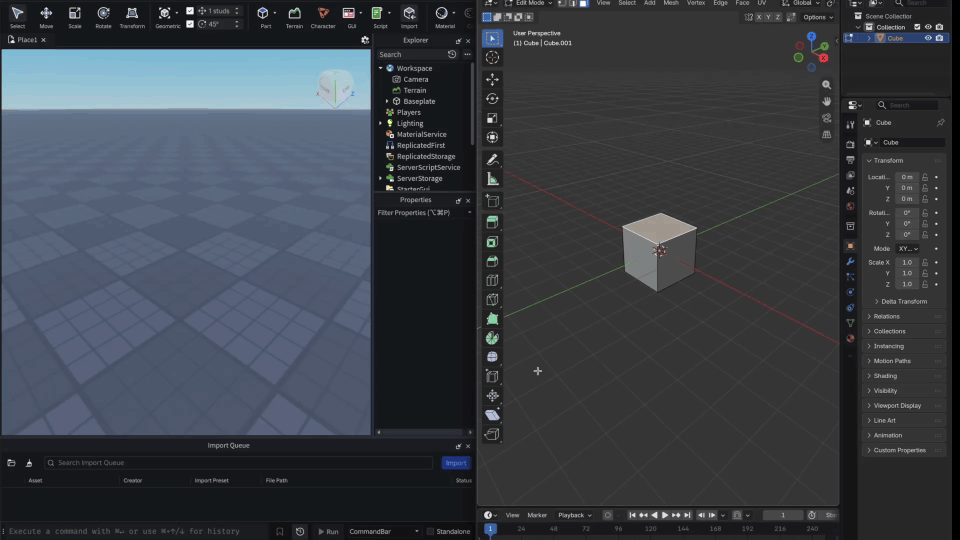Open the CommandBar dropdown
This screenshot has width=960, height=540.
click(384, 531)
